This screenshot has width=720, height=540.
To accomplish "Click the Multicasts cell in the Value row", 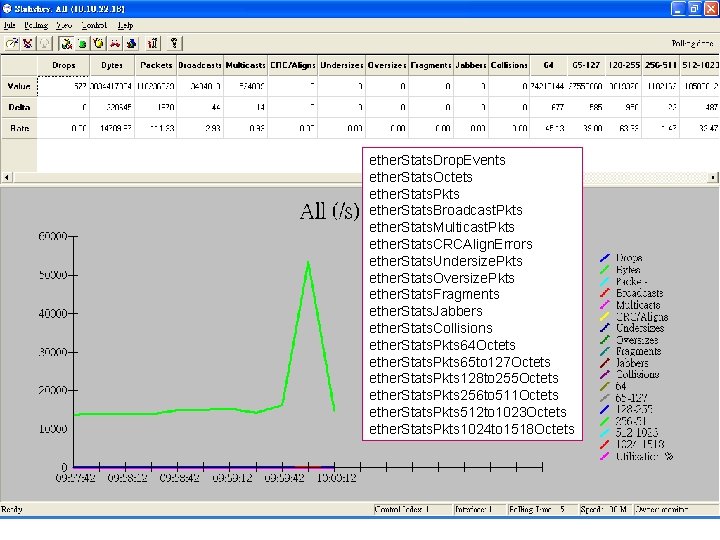I will pyautogui.click(x=246, y=86).
